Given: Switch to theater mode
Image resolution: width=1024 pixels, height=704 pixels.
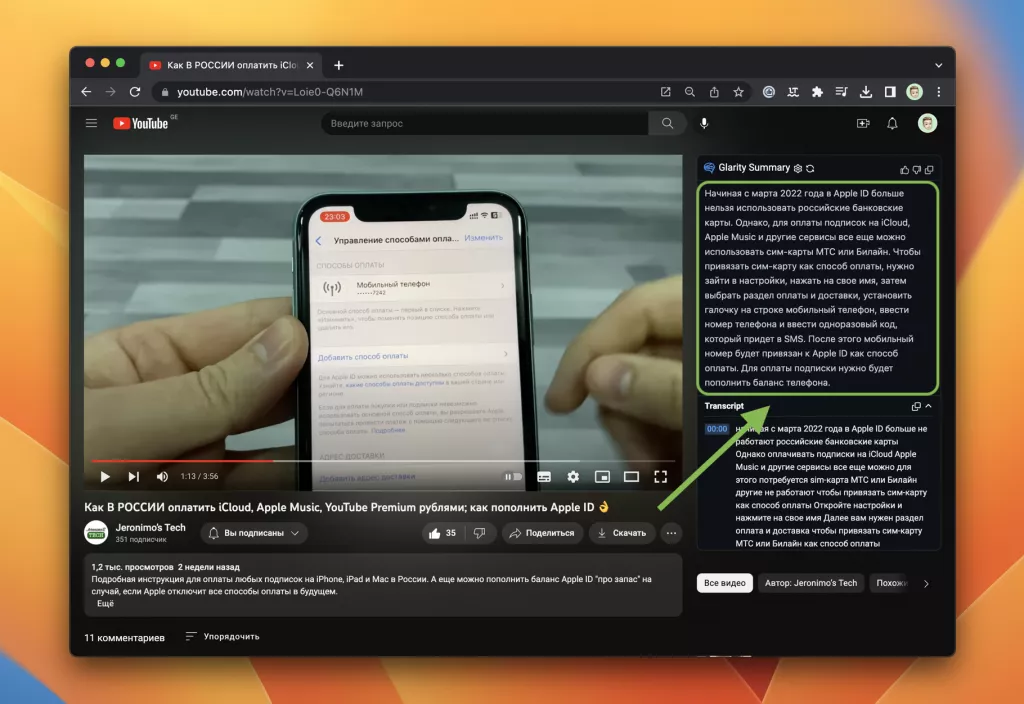Looking at the screenshot, I should click(x=631, y=477).
